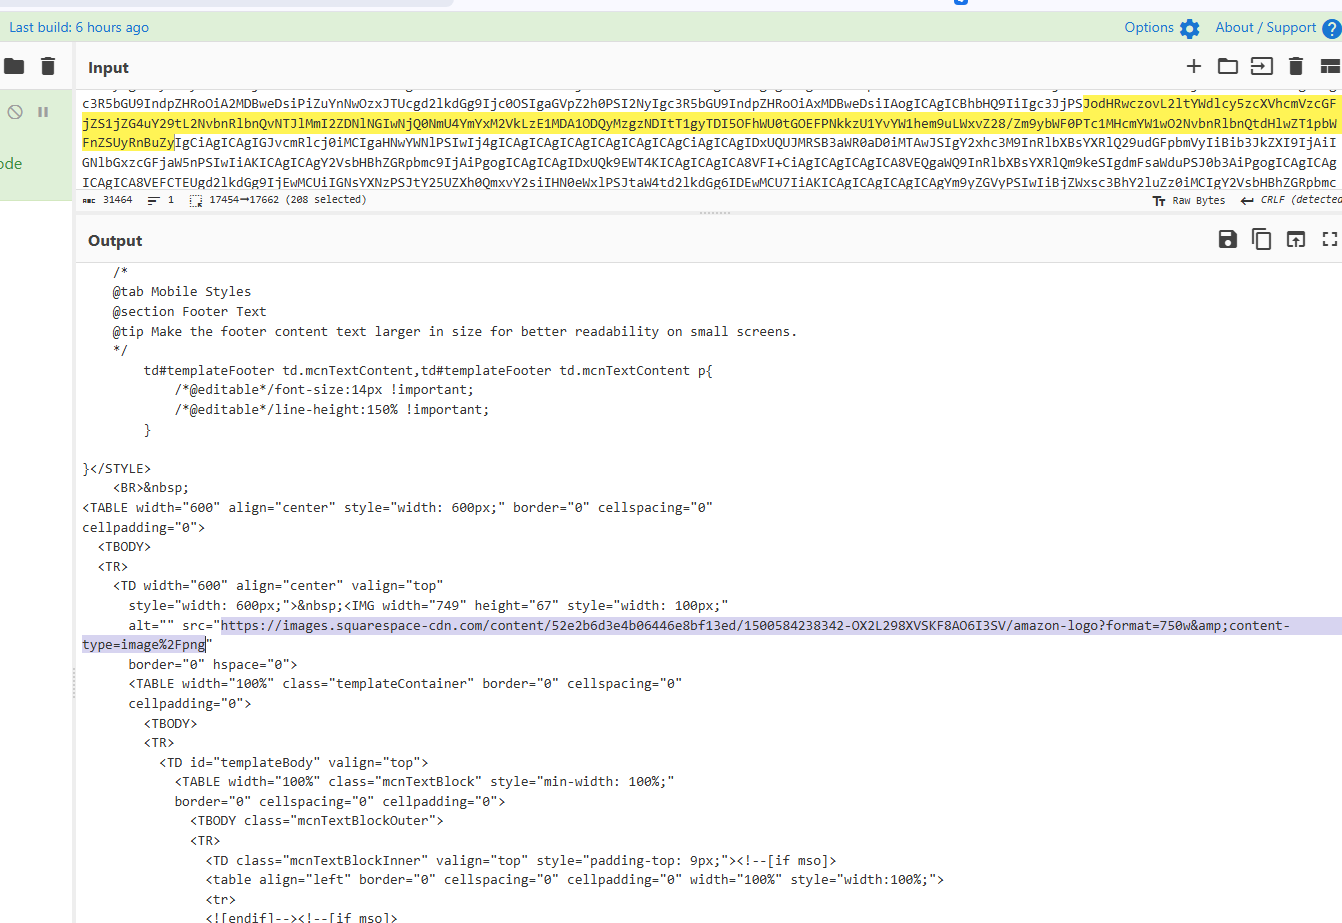This screenshot has height=923, width=1342.
Task: Reset the pane layout
Action: (x=1329, y=67)
